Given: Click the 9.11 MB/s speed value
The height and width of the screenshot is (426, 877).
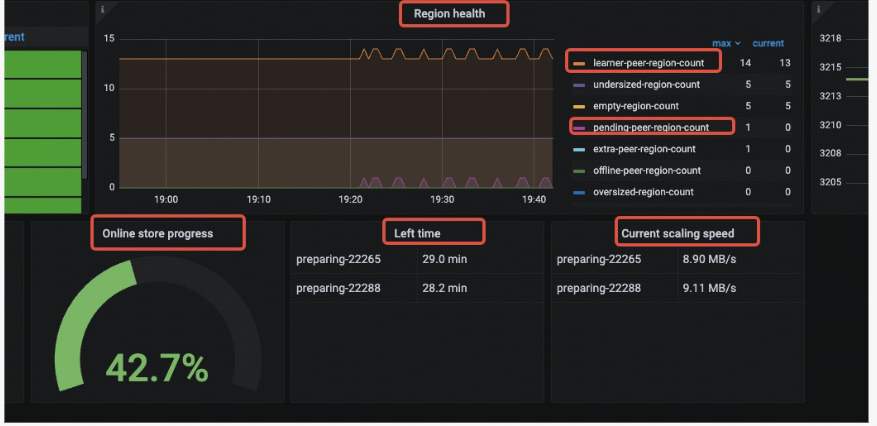Looking at the screenshot, I should point(709,288).
